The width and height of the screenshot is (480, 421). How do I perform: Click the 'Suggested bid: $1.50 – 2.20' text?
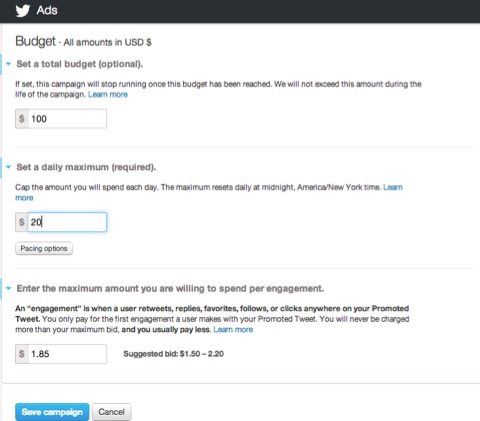173,354
